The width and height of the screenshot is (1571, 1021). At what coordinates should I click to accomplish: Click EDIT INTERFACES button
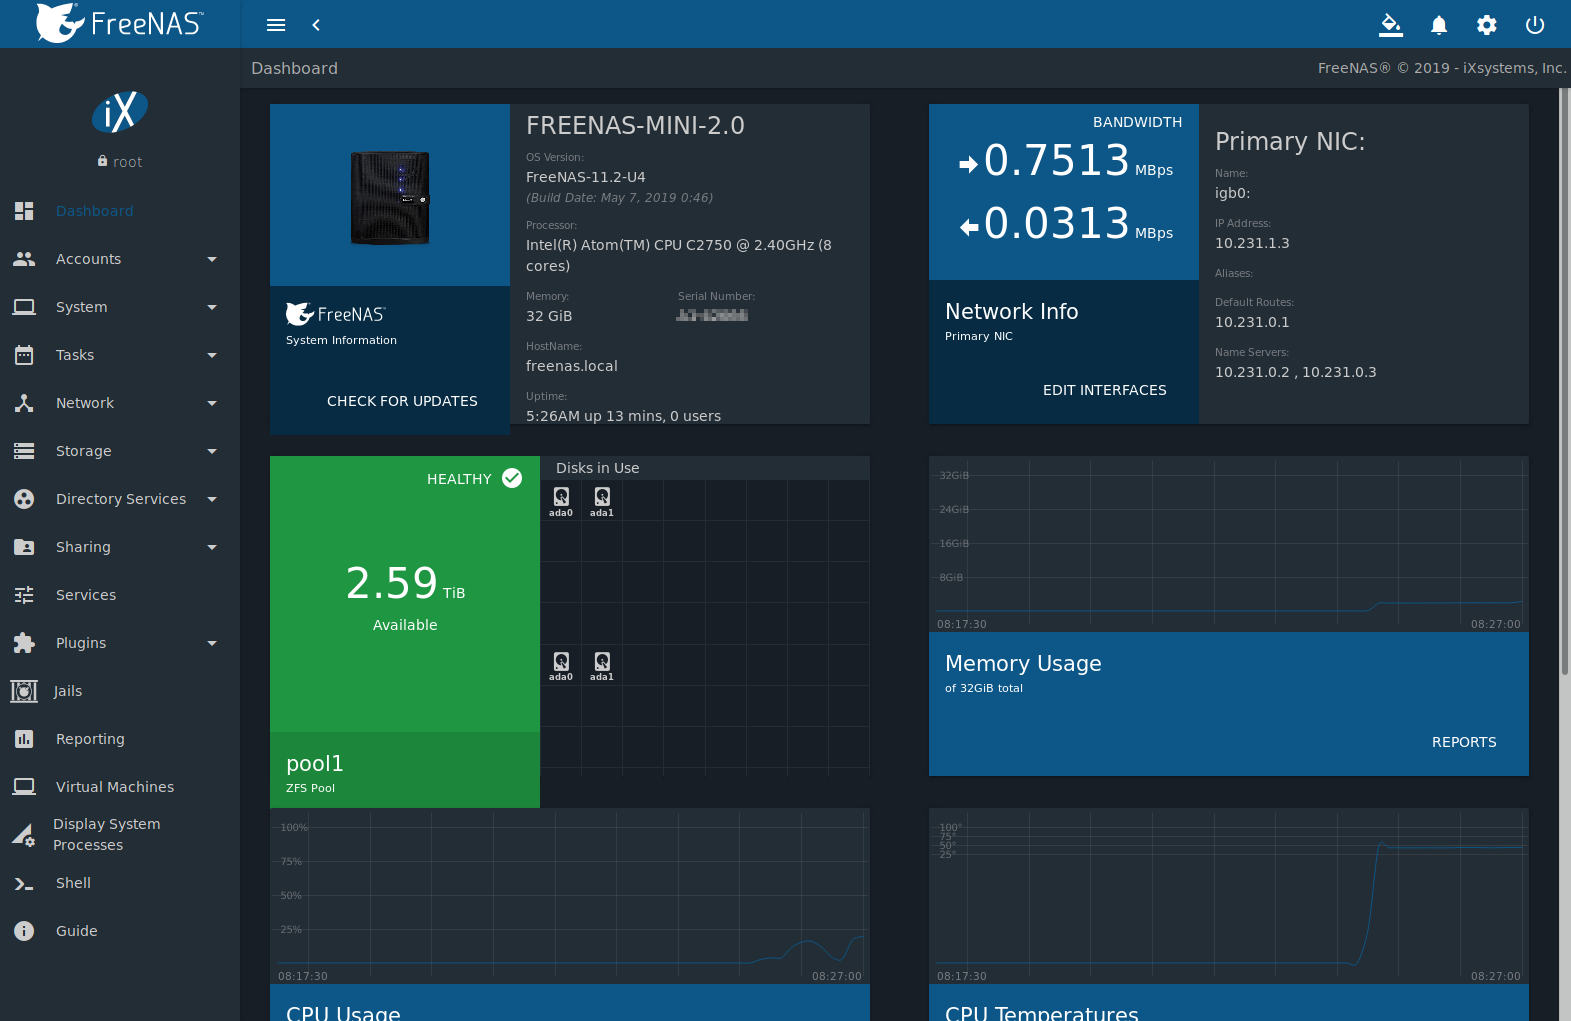click(1104, 390)
